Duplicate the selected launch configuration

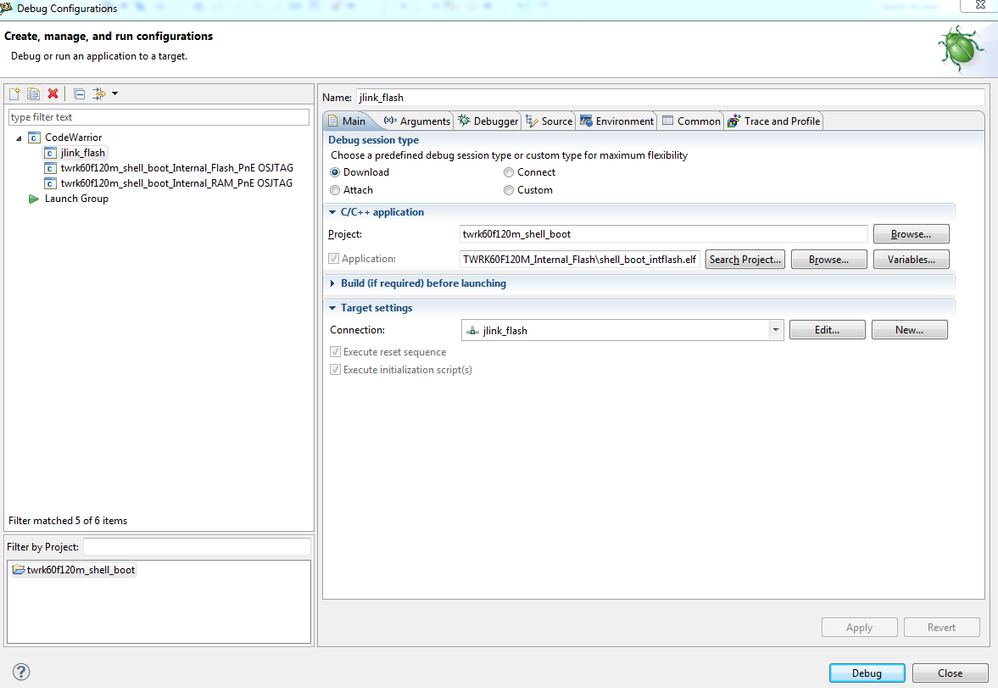click(x=34, y=94)
